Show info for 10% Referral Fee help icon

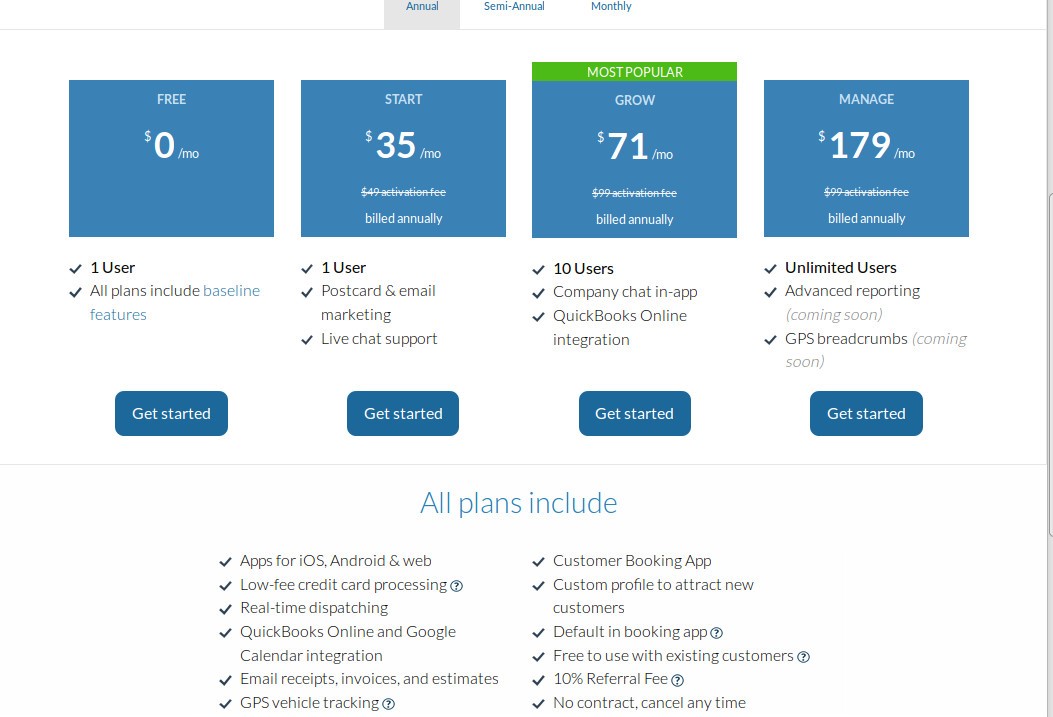[677, 681]
